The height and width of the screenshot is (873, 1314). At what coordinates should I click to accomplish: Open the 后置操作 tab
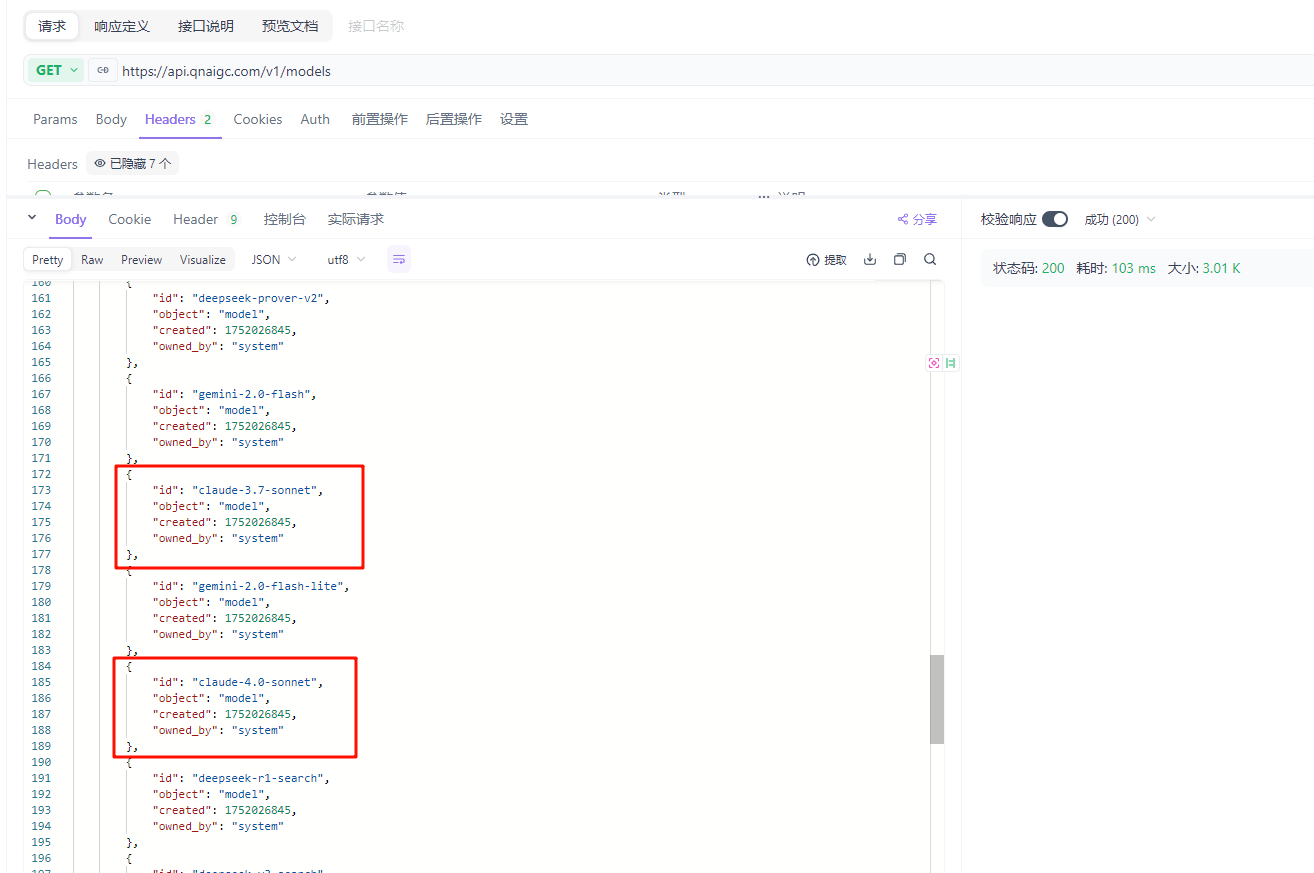(x=454, y=119)
